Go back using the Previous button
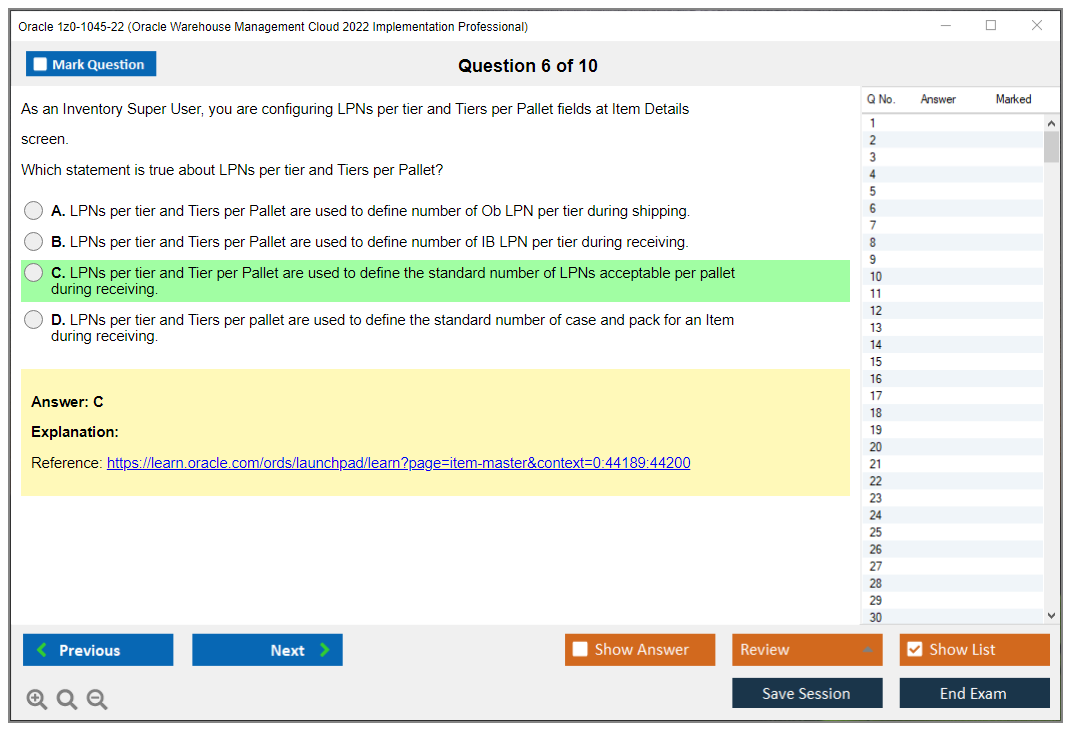Viewport: 1075px width, 735px height. pyautogui.click(x=97, y=649)
